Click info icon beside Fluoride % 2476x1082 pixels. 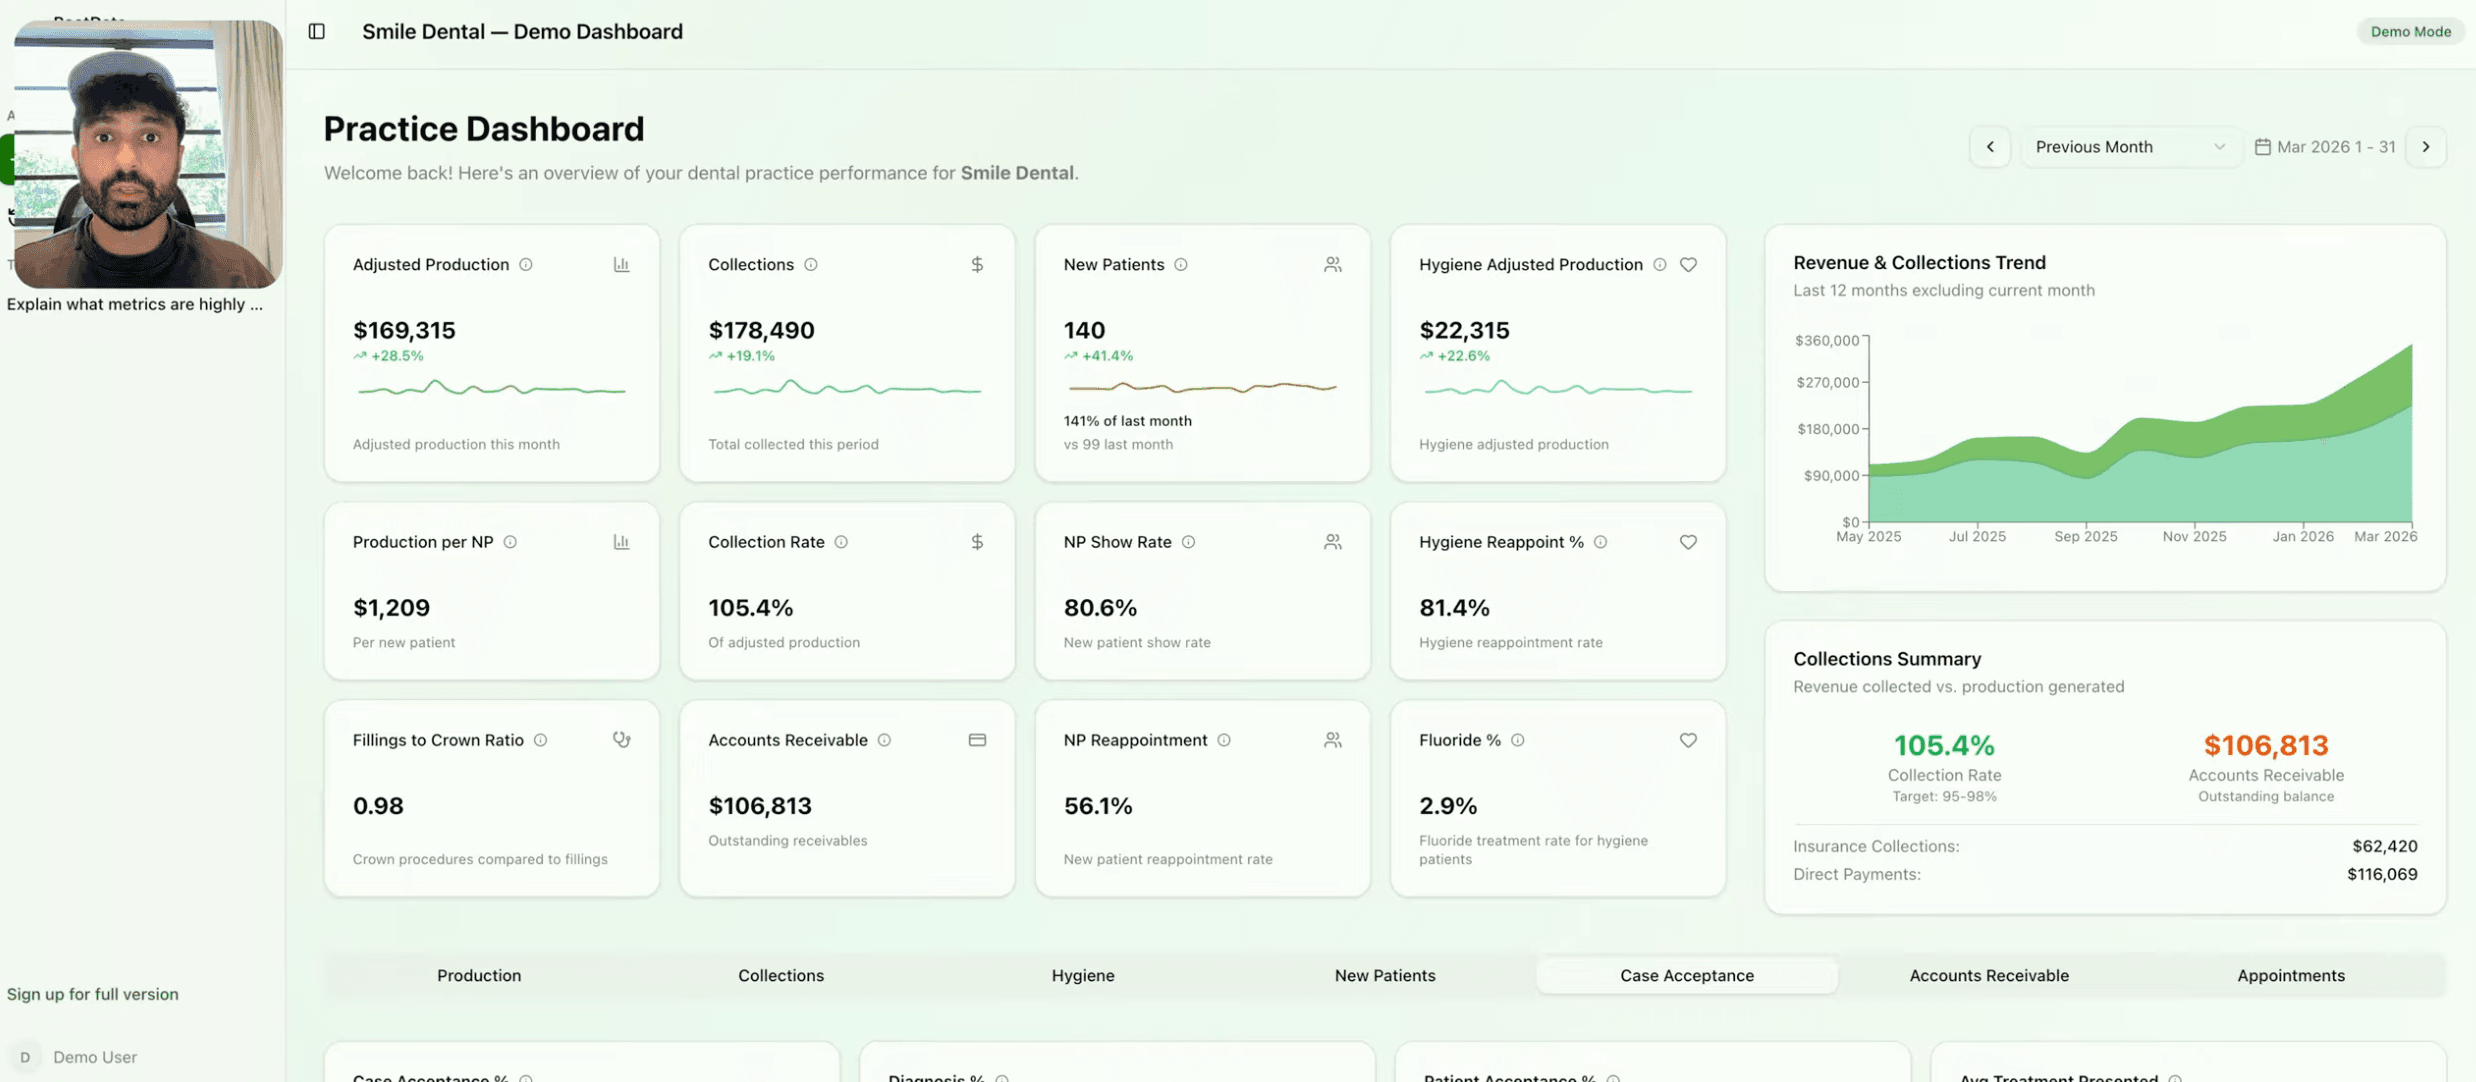click(x=1517, y=740)
